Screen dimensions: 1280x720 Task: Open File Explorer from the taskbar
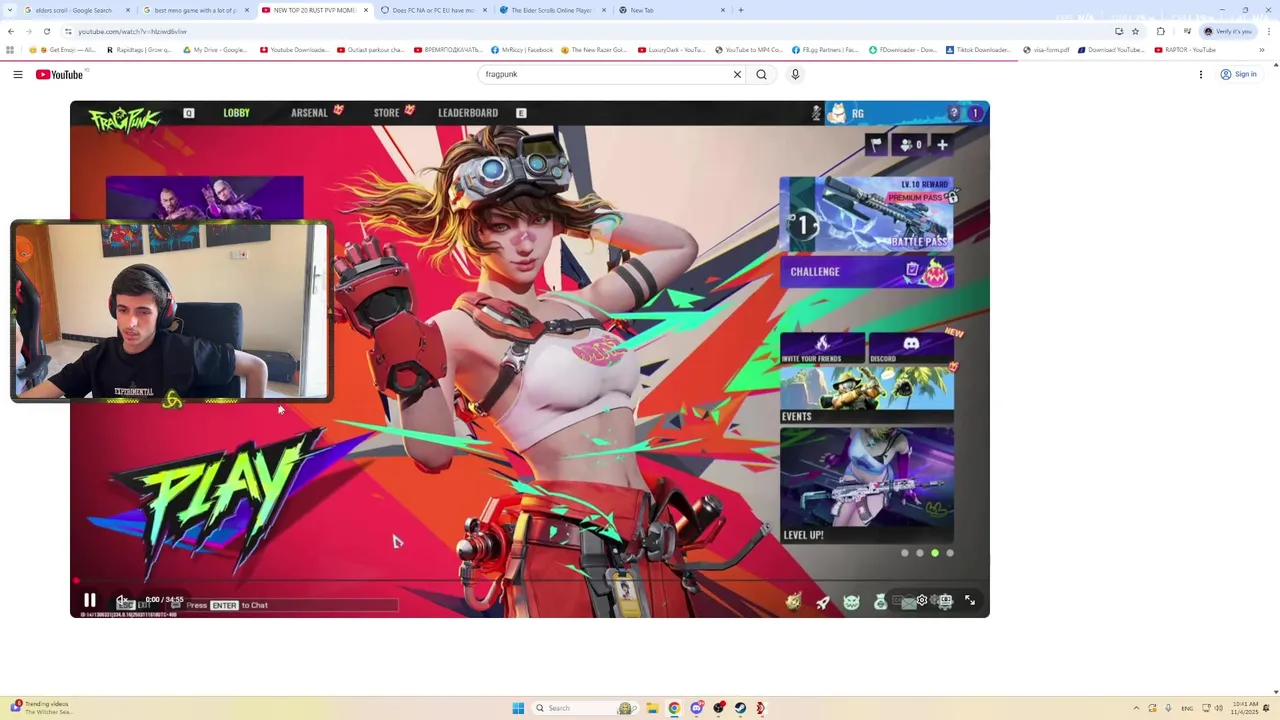point(652,708)
